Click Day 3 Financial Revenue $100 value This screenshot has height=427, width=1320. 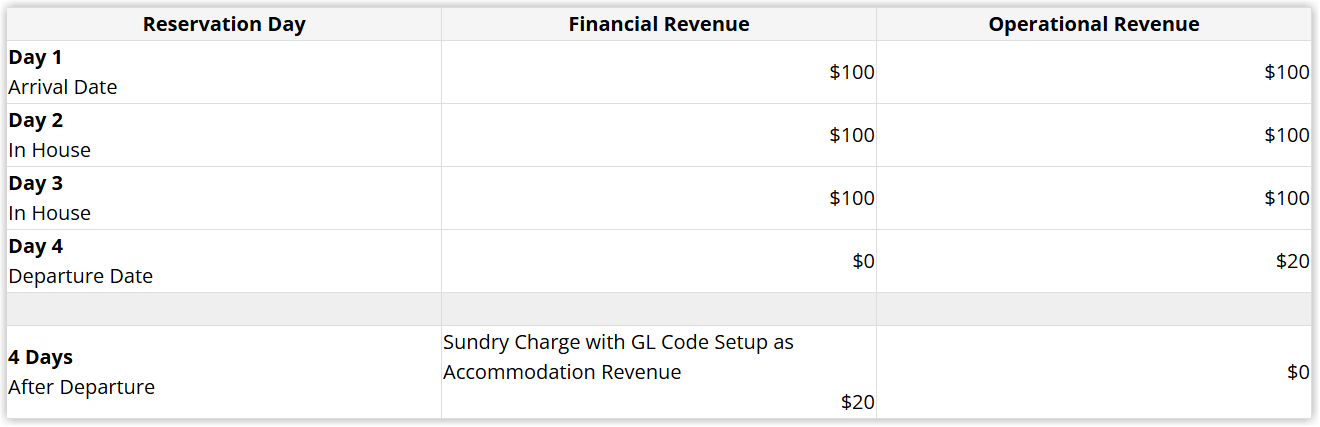pos(852,198)
